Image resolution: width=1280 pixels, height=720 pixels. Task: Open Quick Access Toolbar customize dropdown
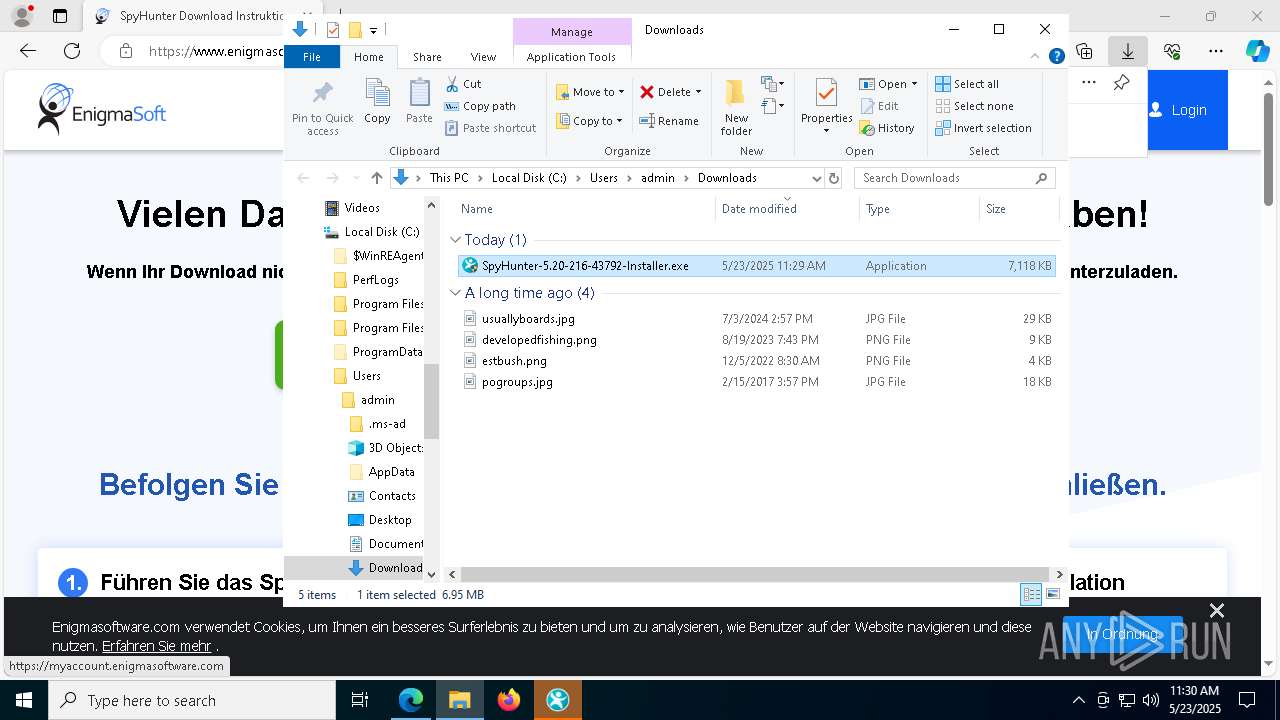(373, 30)
